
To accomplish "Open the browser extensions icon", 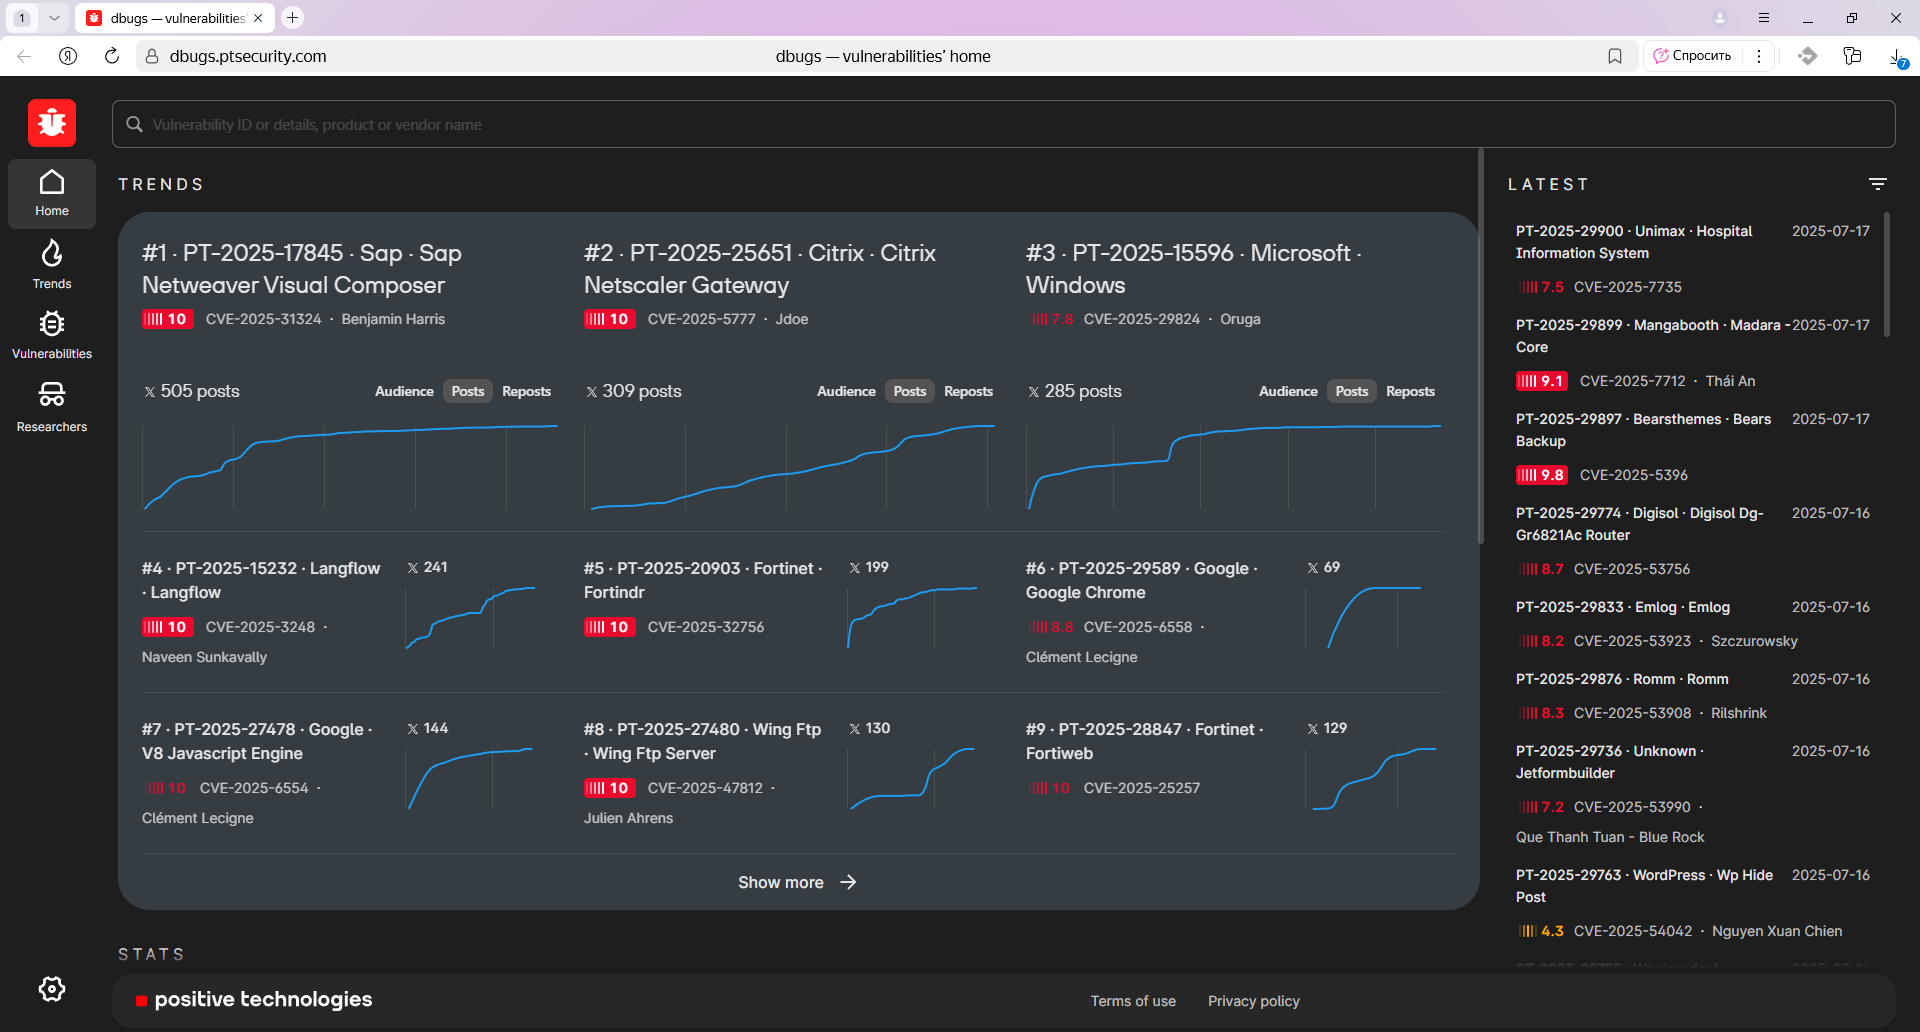I will [x=1807, y=56].
